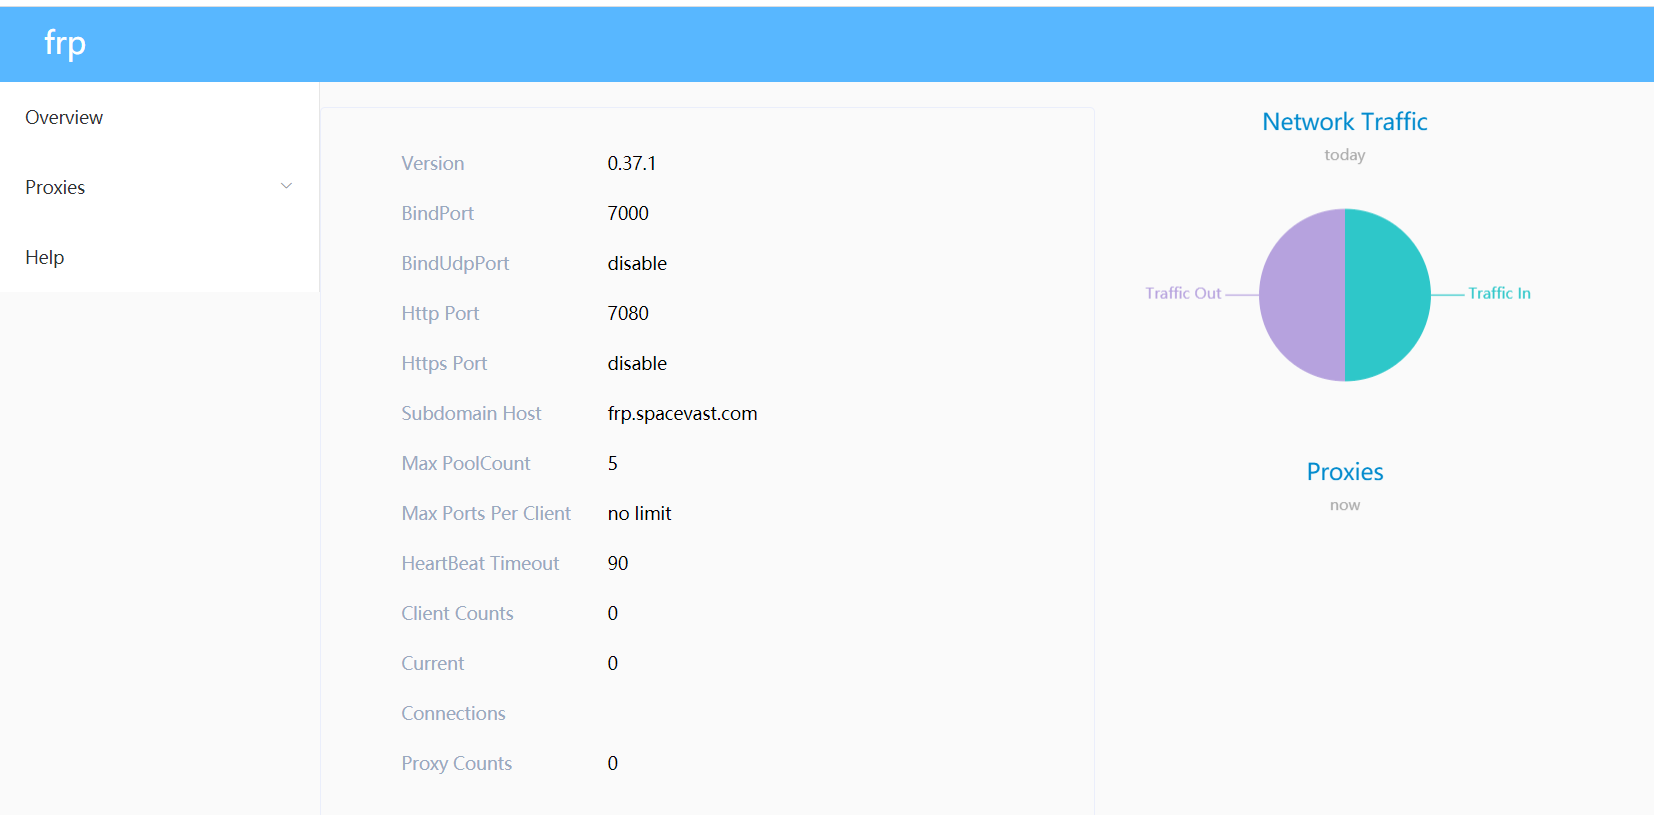Click the Version label
The height and width of the screenshot is (815, 1654).
tap(432, 163)
